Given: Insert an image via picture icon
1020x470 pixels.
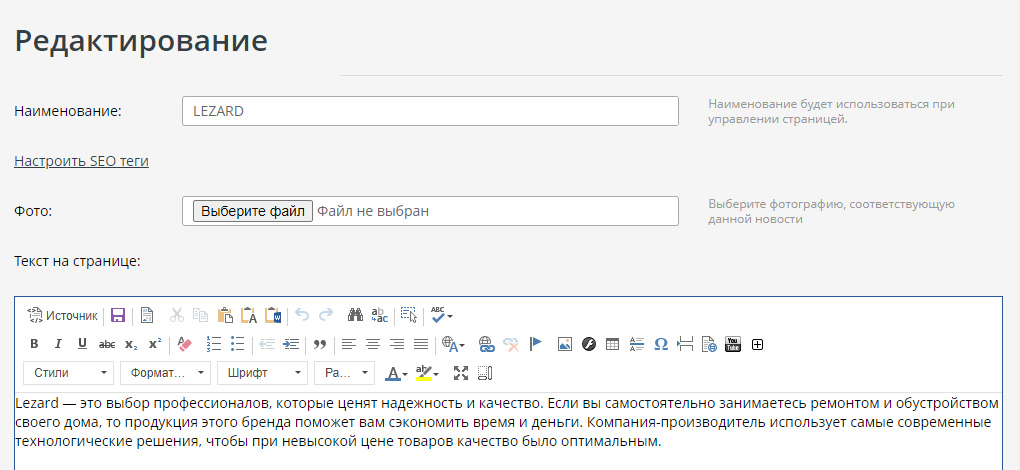Looking at the screenshot, I should pyautogui.click(x=565, y=344).
